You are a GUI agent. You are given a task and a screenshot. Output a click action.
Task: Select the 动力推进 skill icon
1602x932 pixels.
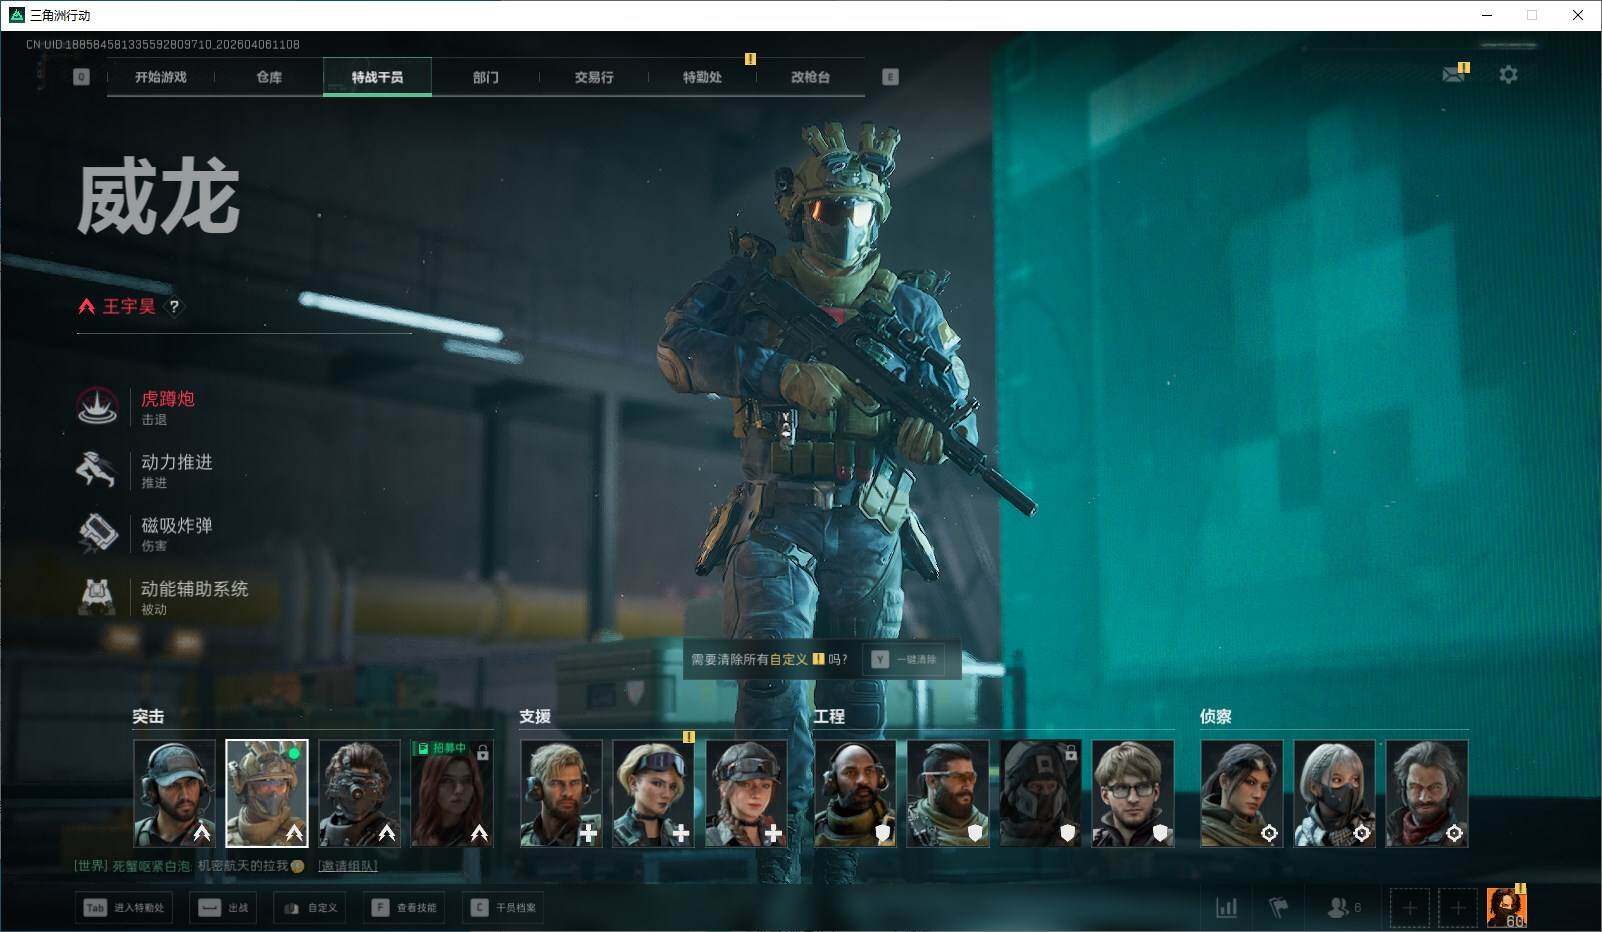point(98,469)
